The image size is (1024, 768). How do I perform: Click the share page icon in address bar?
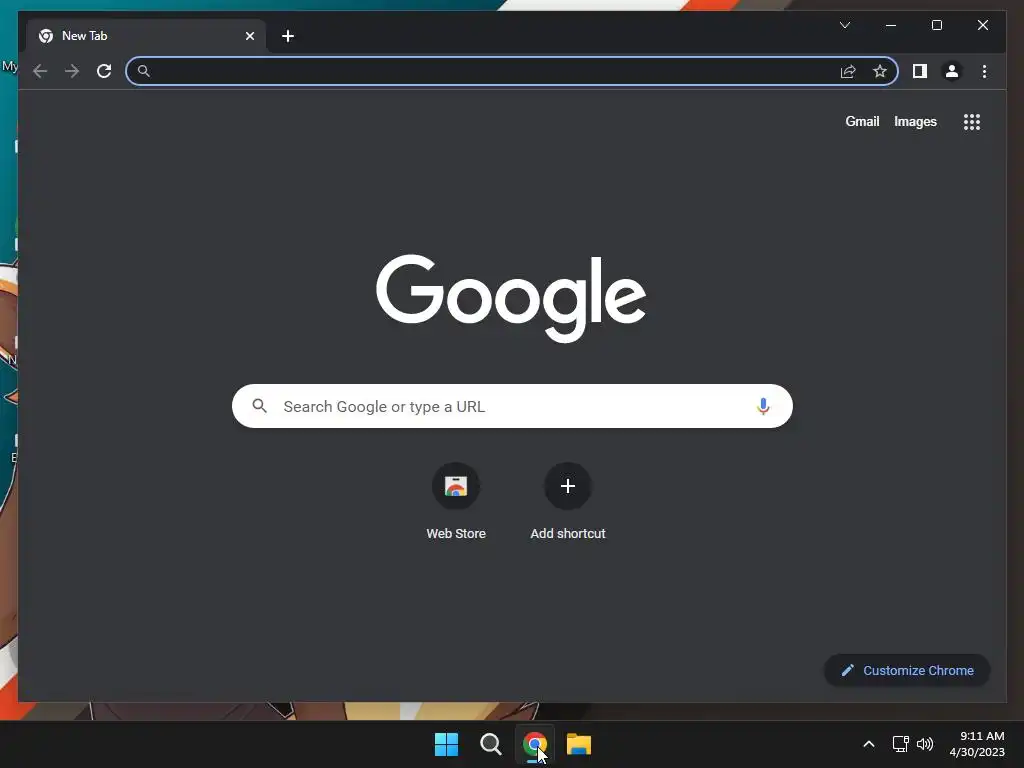848,71
